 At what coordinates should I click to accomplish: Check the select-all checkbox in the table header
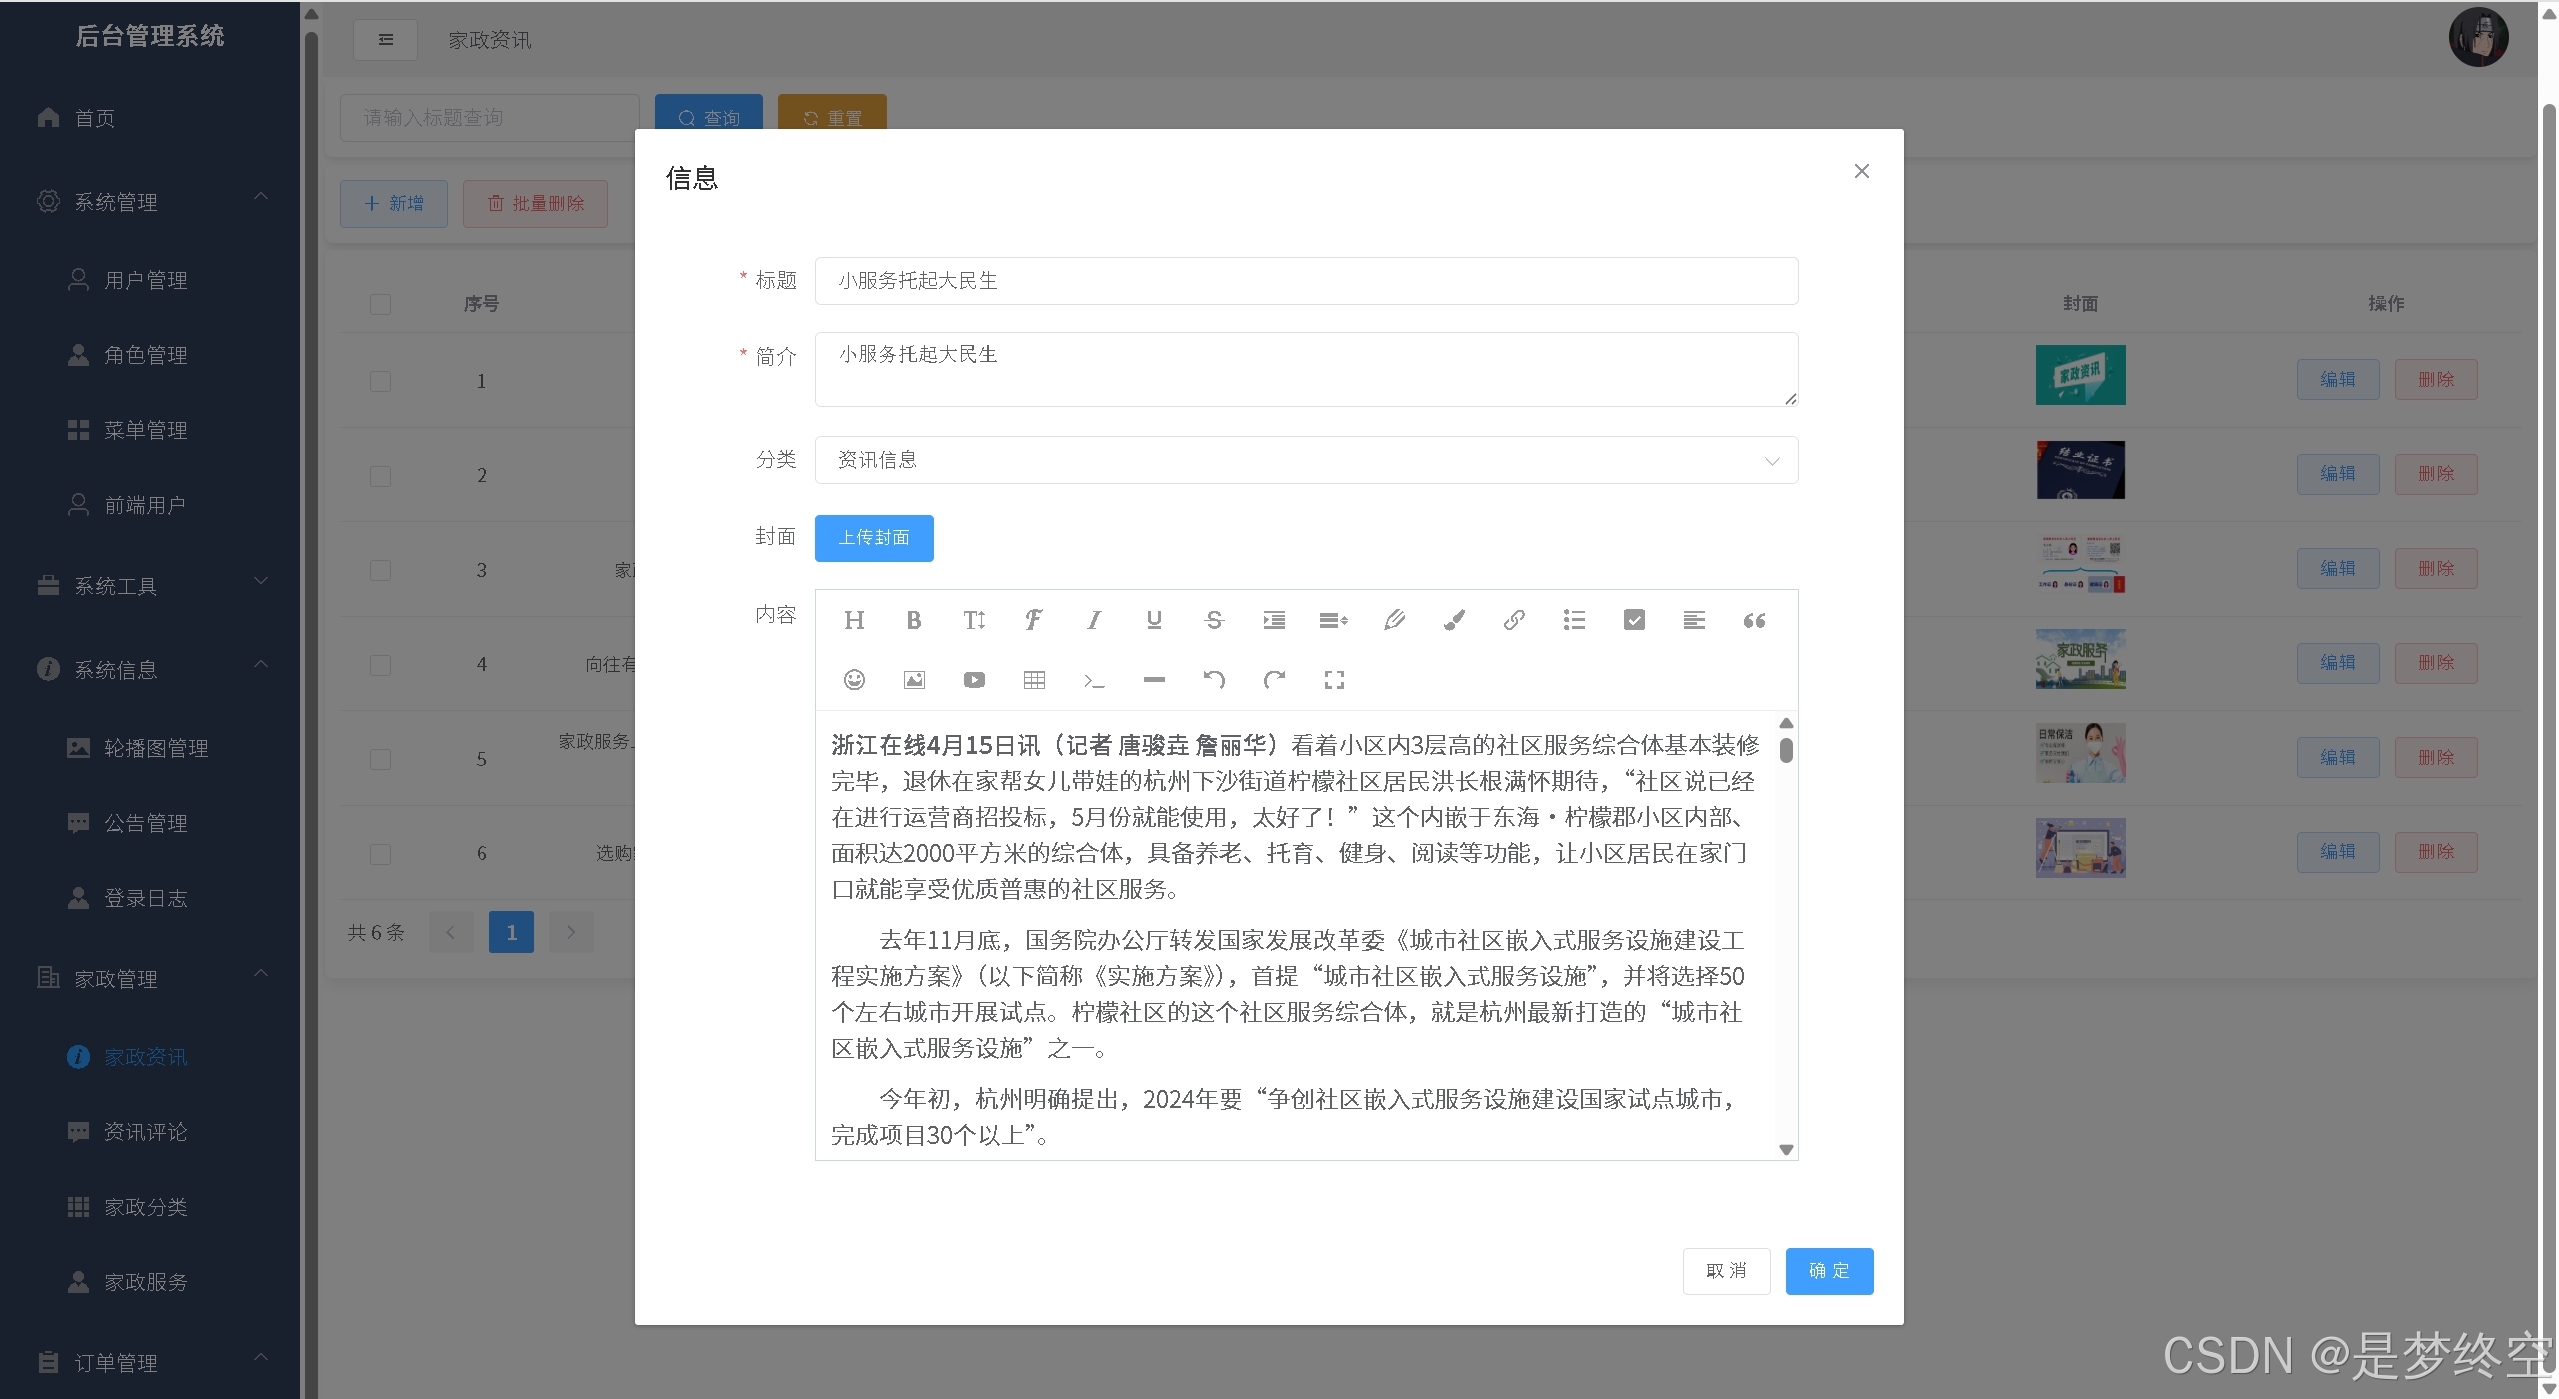coord(380,304)
